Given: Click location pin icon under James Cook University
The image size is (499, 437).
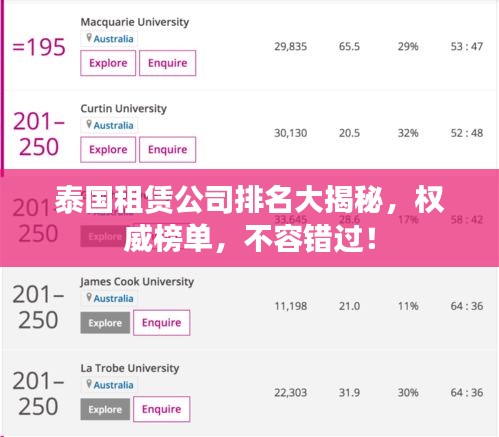Looking at the screenshot, I should point(89,297).
